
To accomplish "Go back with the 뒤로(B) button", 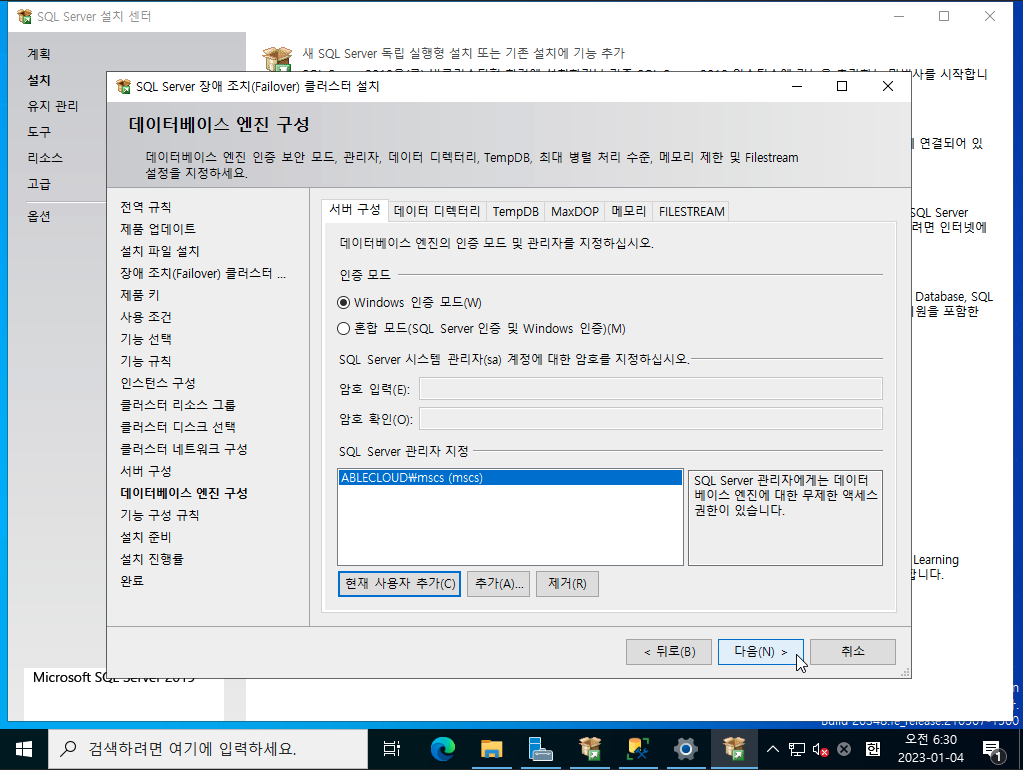I will point(669,651).
